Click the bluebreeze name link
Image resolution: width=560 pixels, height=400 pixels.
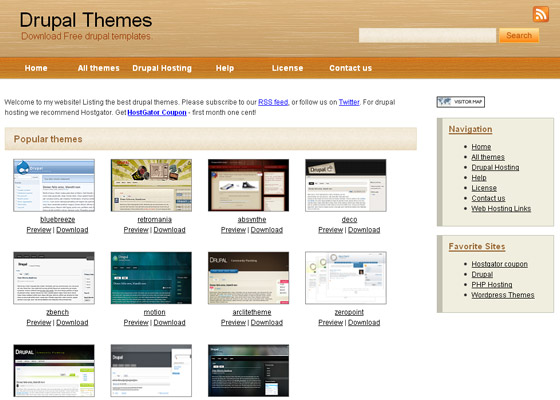click(x=58, y=220)
